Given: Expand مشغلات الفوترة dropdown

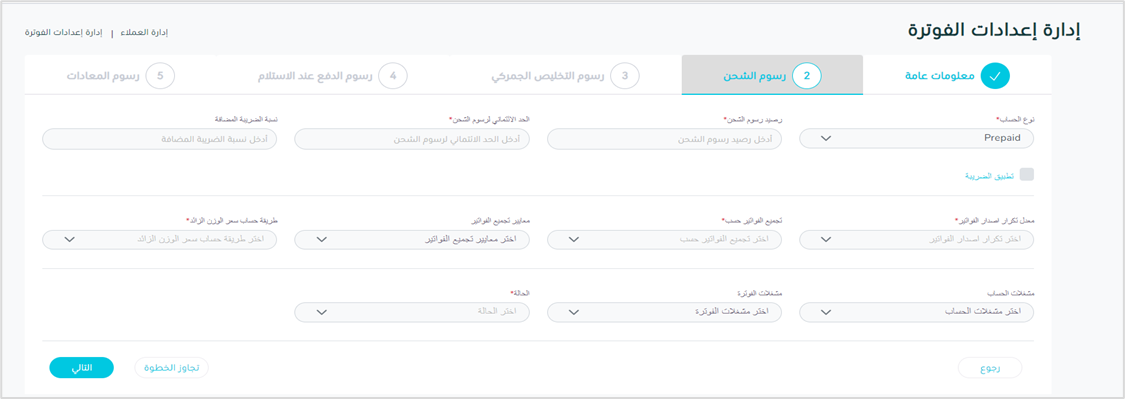Looking at the screenshot, I should (664, 312).
